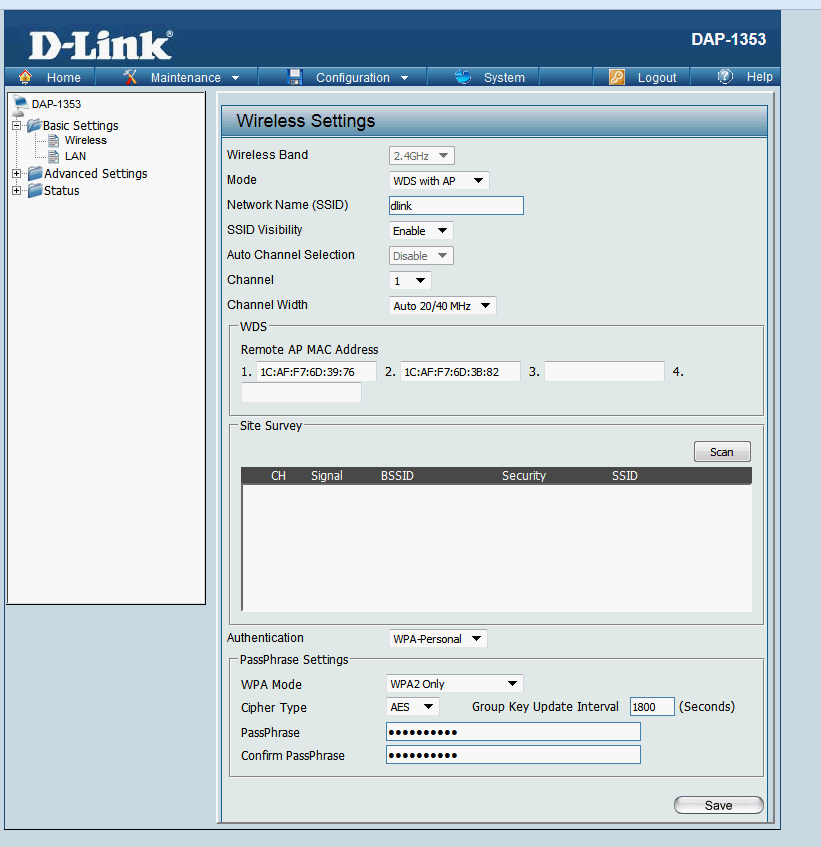Screen dimensions: 821x847
Task: Click the Status folder icon
Action: point(35,190)
